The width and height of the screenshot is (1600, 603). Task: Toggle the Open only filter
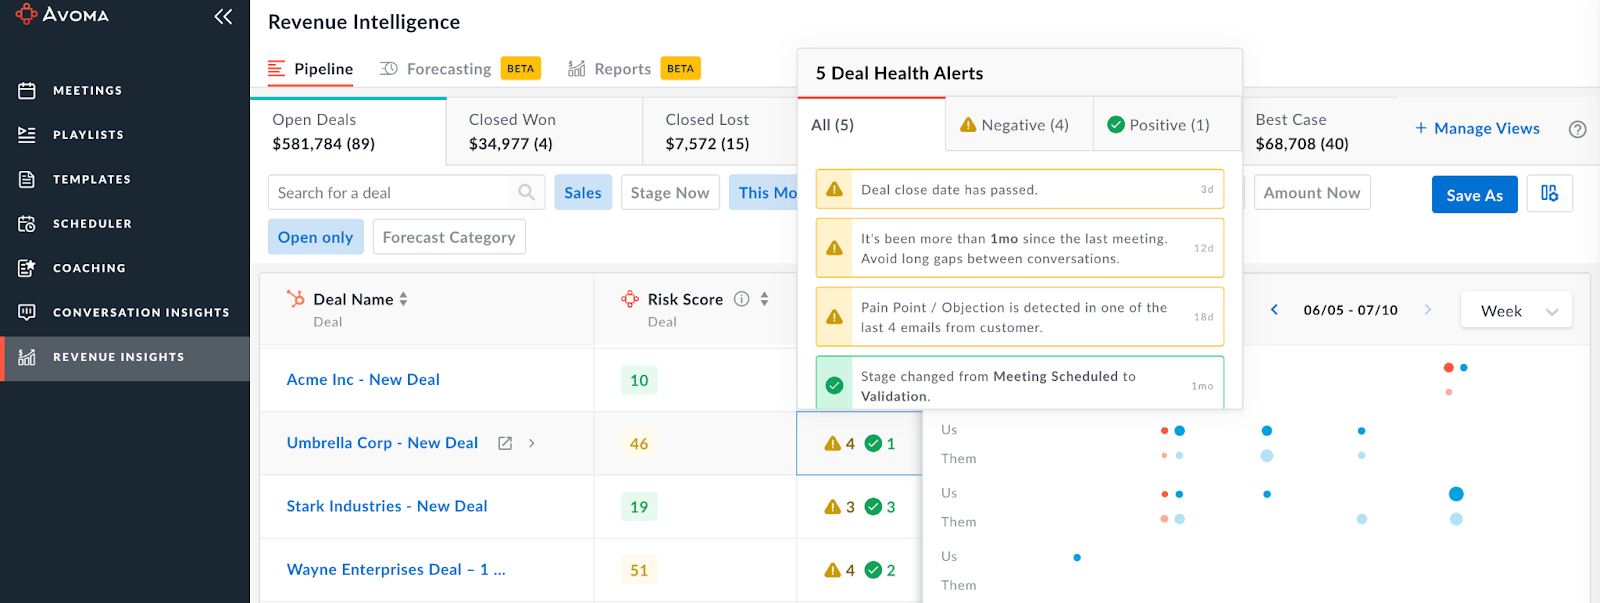point(315,237)
